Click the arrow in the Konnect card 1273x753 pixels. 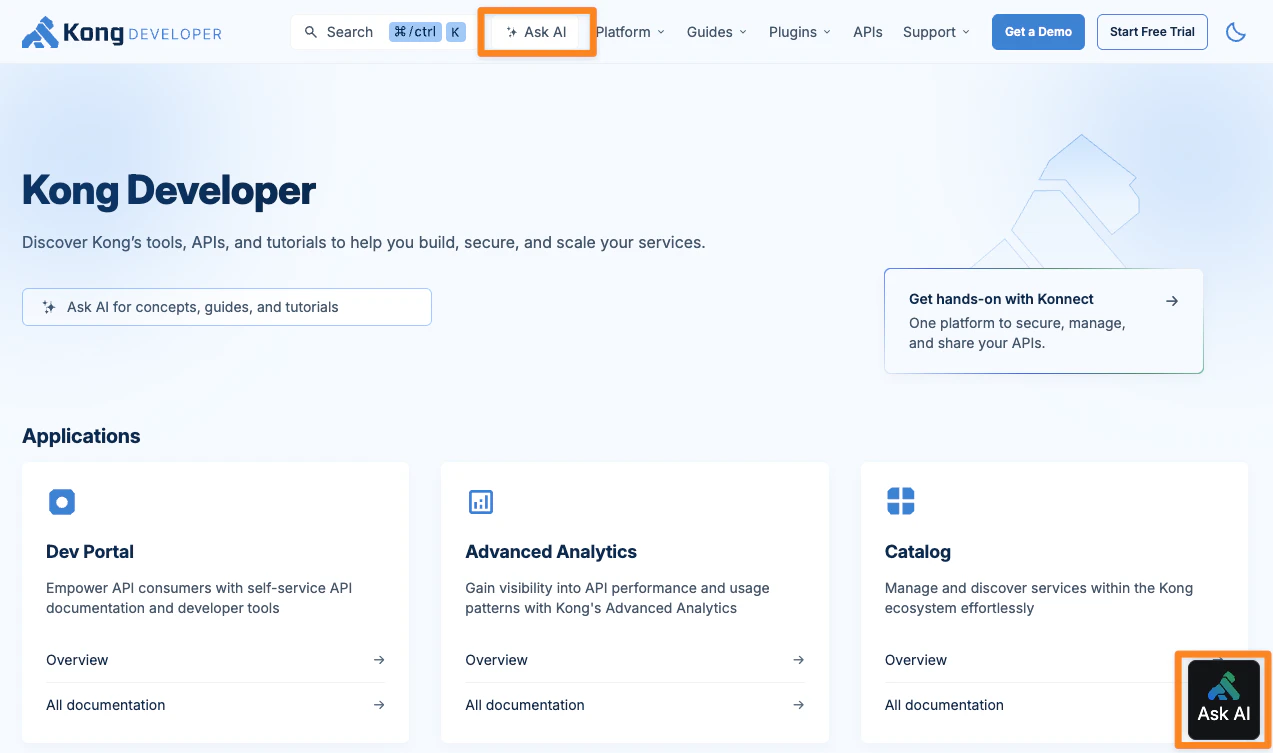click(1172, 300)
